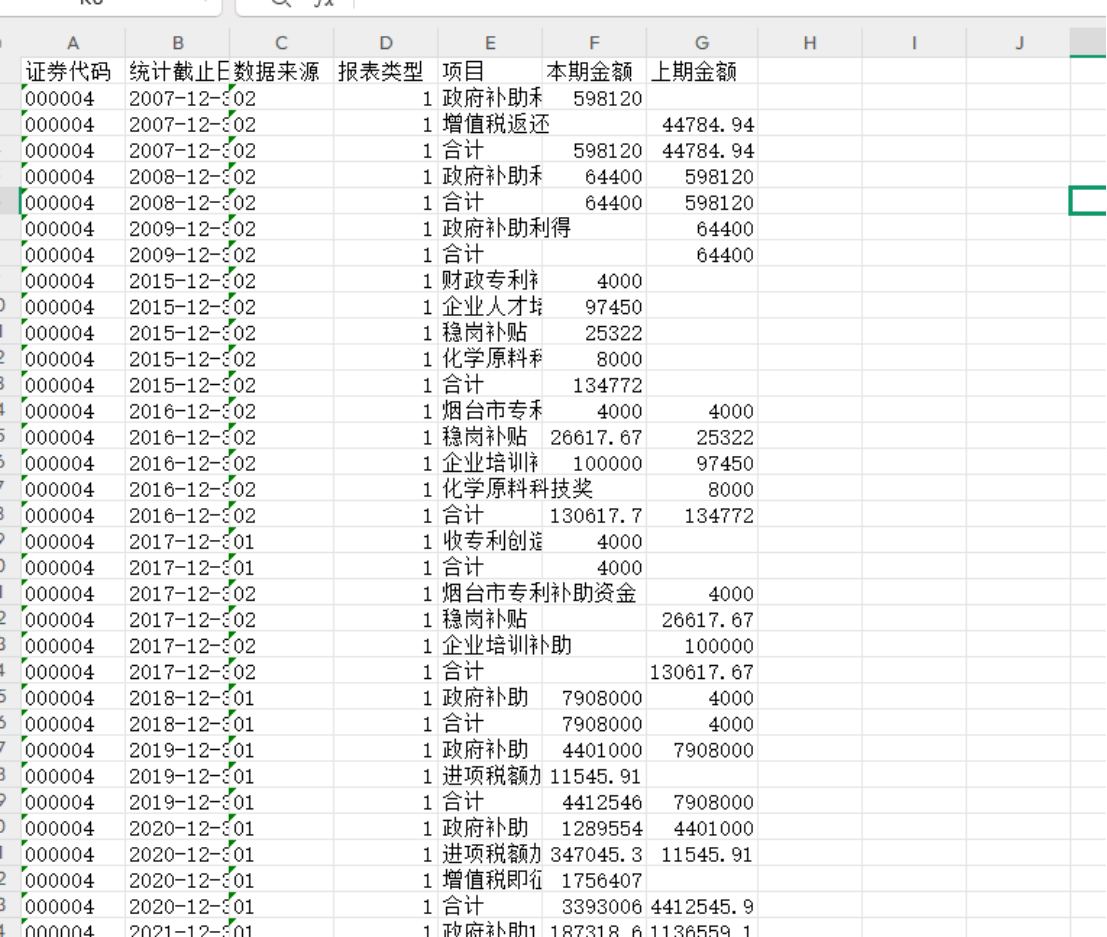Click the 本期金额 header cell

point(594,71)
